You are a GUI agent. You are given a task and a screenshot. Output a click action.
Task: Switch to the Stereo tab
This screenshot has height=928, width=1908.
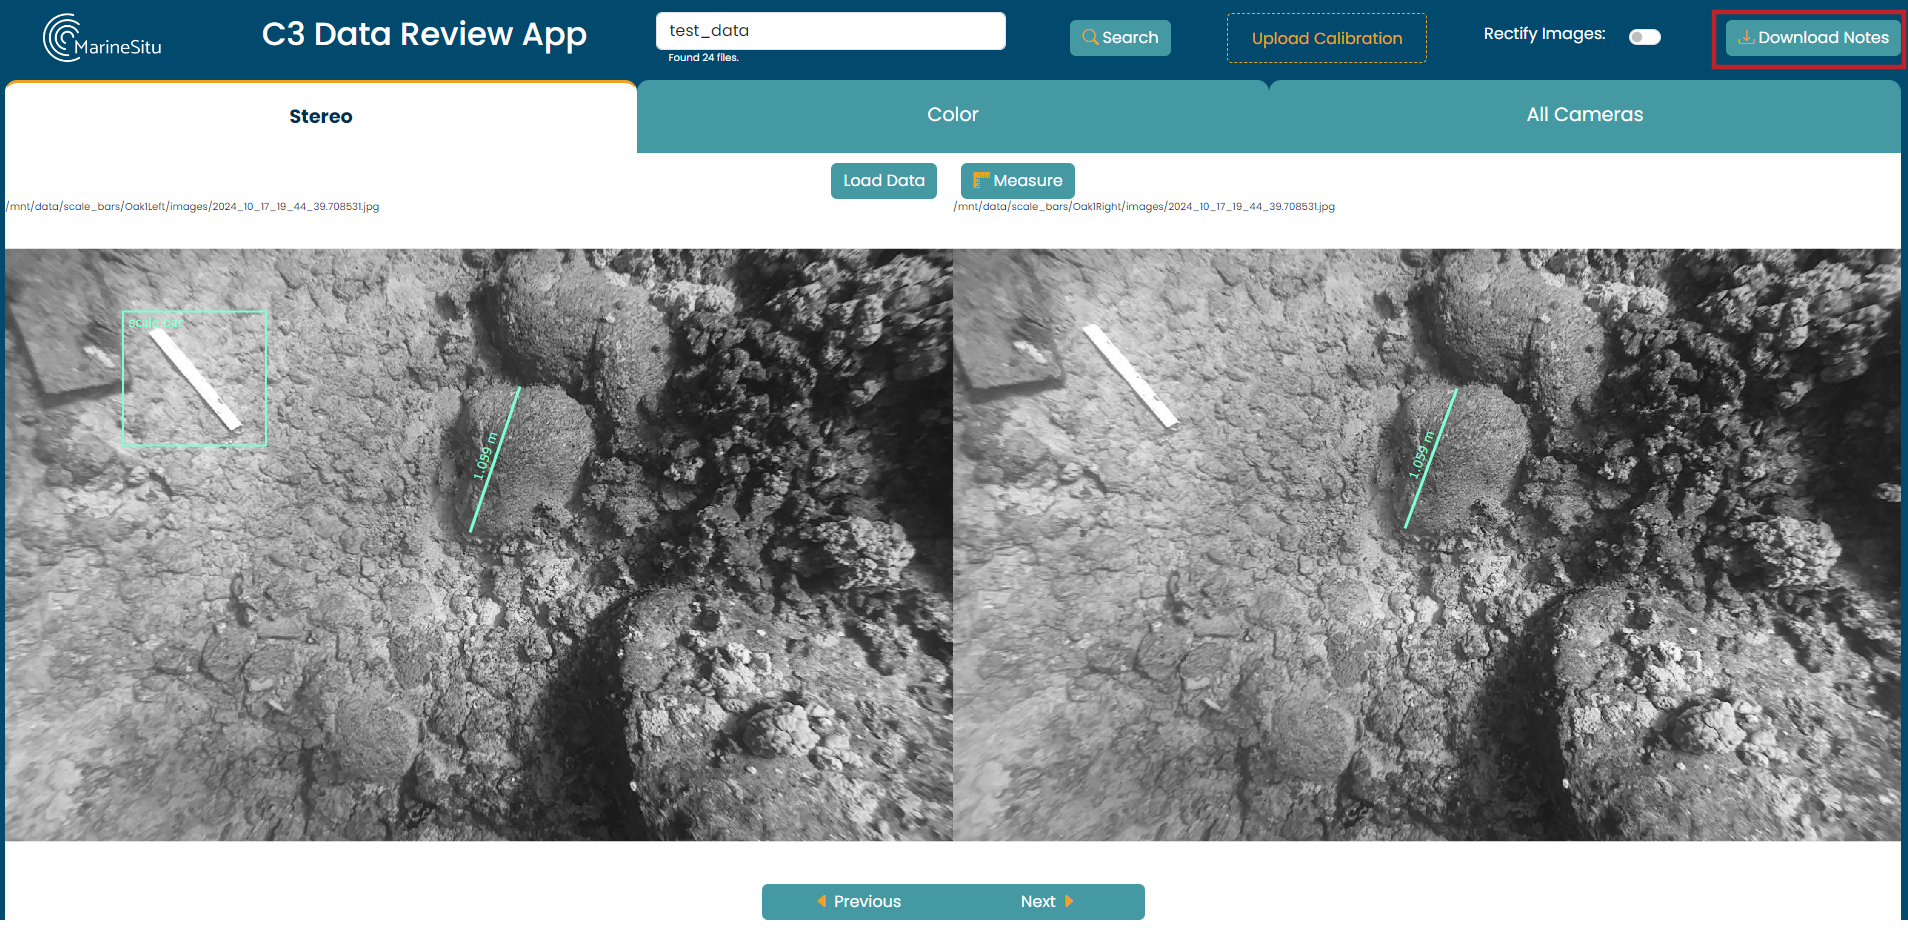(x=320, y=117)
